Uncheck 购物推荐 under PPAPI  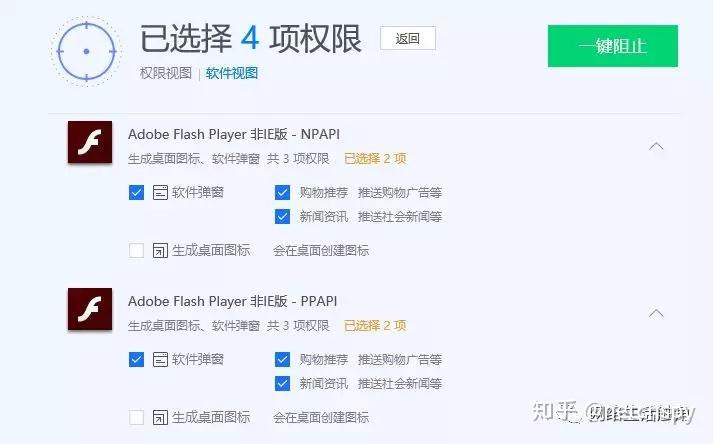[282, 359]
